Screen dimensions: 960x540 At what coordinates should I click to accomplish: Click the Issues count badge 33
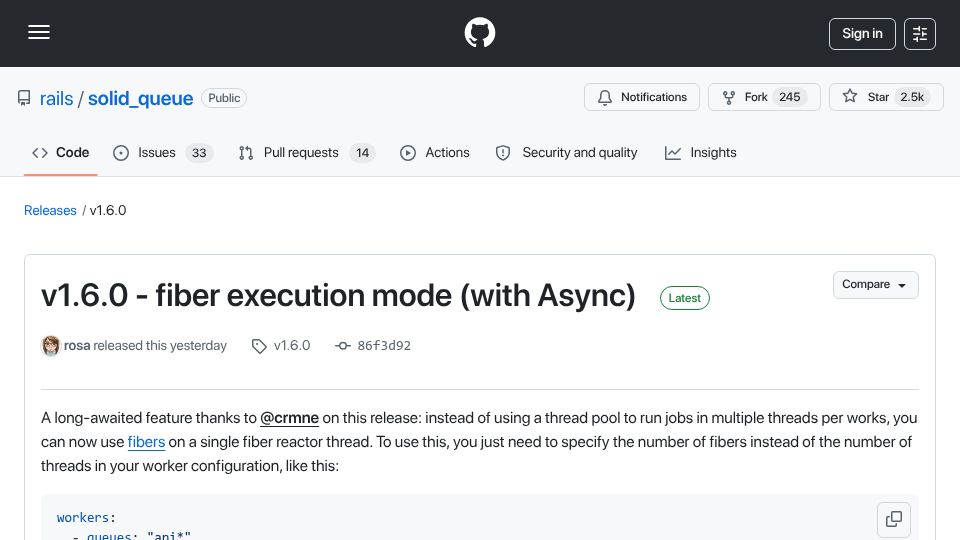[x=199, y=153]
